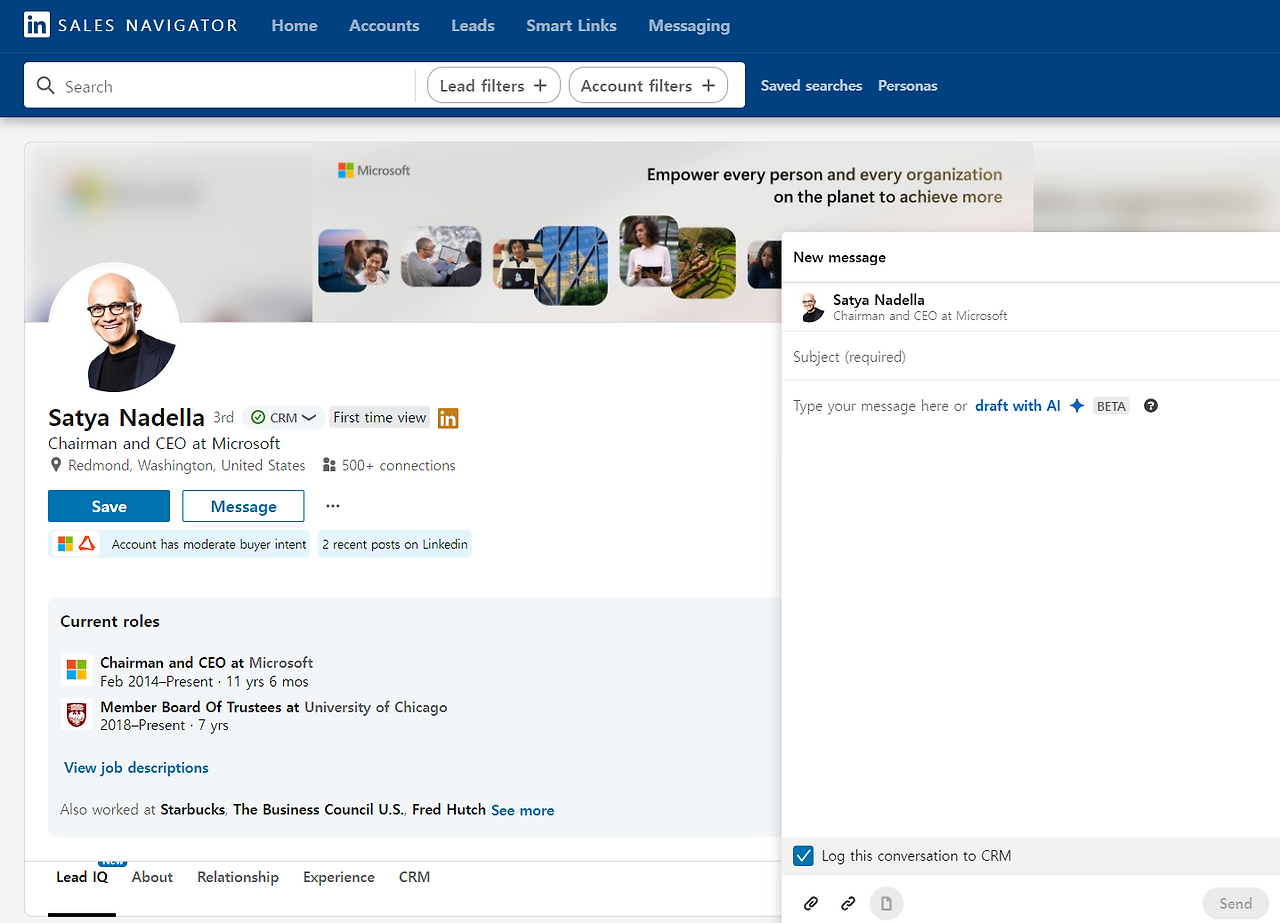The width and height of the screenshot is (1280, 923).
Task: Expand View job descriptions
Action: [136, 768]
